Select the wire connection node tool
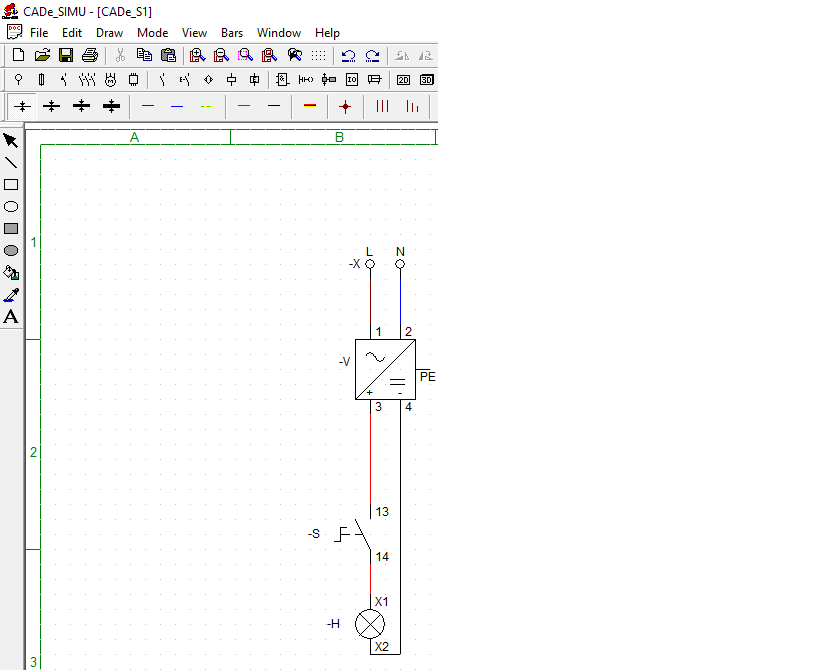Screen dimensions: 819x670 coord(345,107)
